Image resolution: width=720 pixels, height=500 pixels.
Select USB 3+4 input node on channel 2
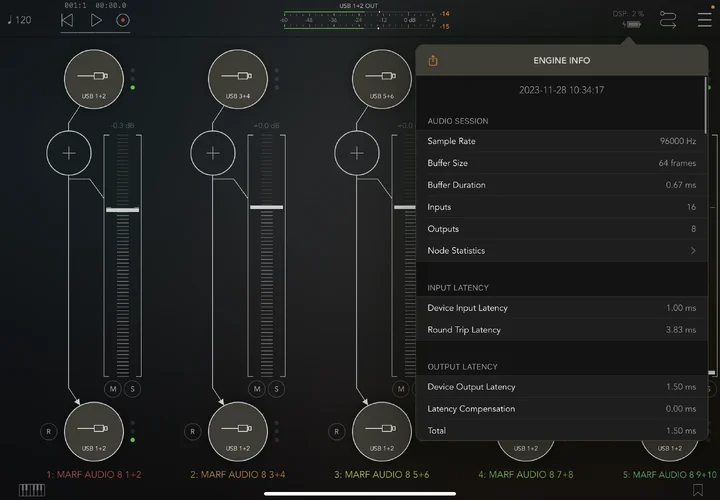coord(237,80)
